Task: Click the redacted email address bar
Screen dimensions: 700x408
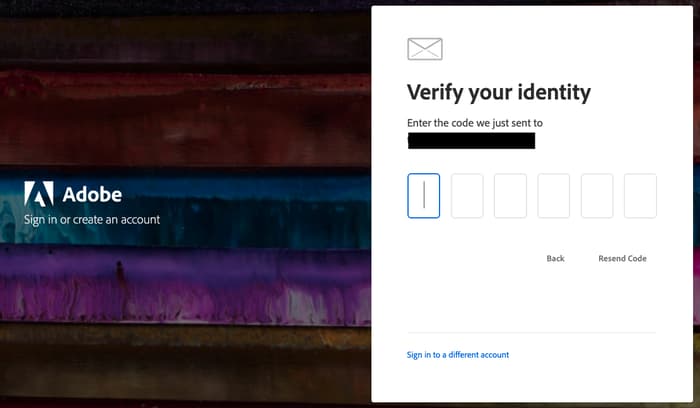Action: [x=471, y=141]
